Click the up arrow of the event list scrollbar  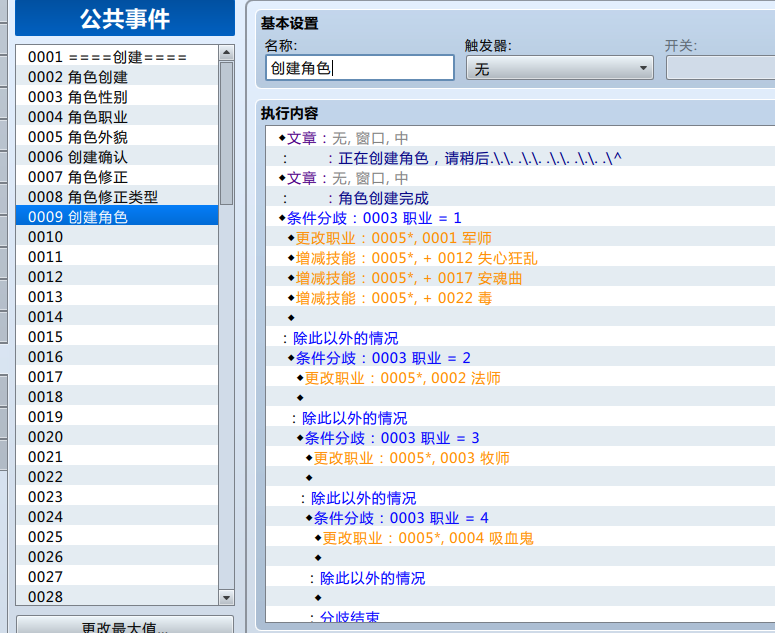[226, 52]
